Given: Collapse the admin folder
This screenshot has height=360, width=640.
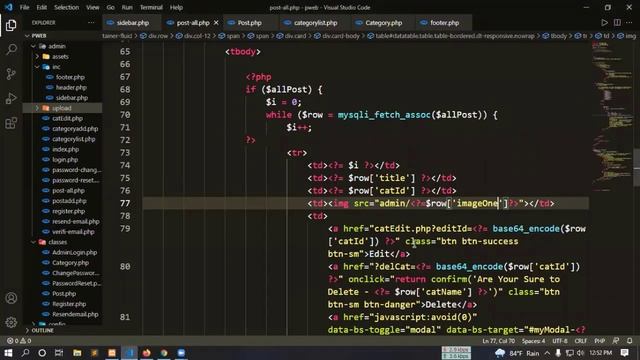Looking at the screenshot, I should [33, 46].
